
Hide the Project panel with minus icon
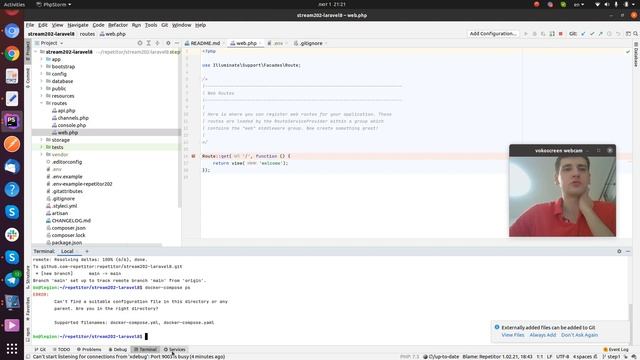[177, 43]
